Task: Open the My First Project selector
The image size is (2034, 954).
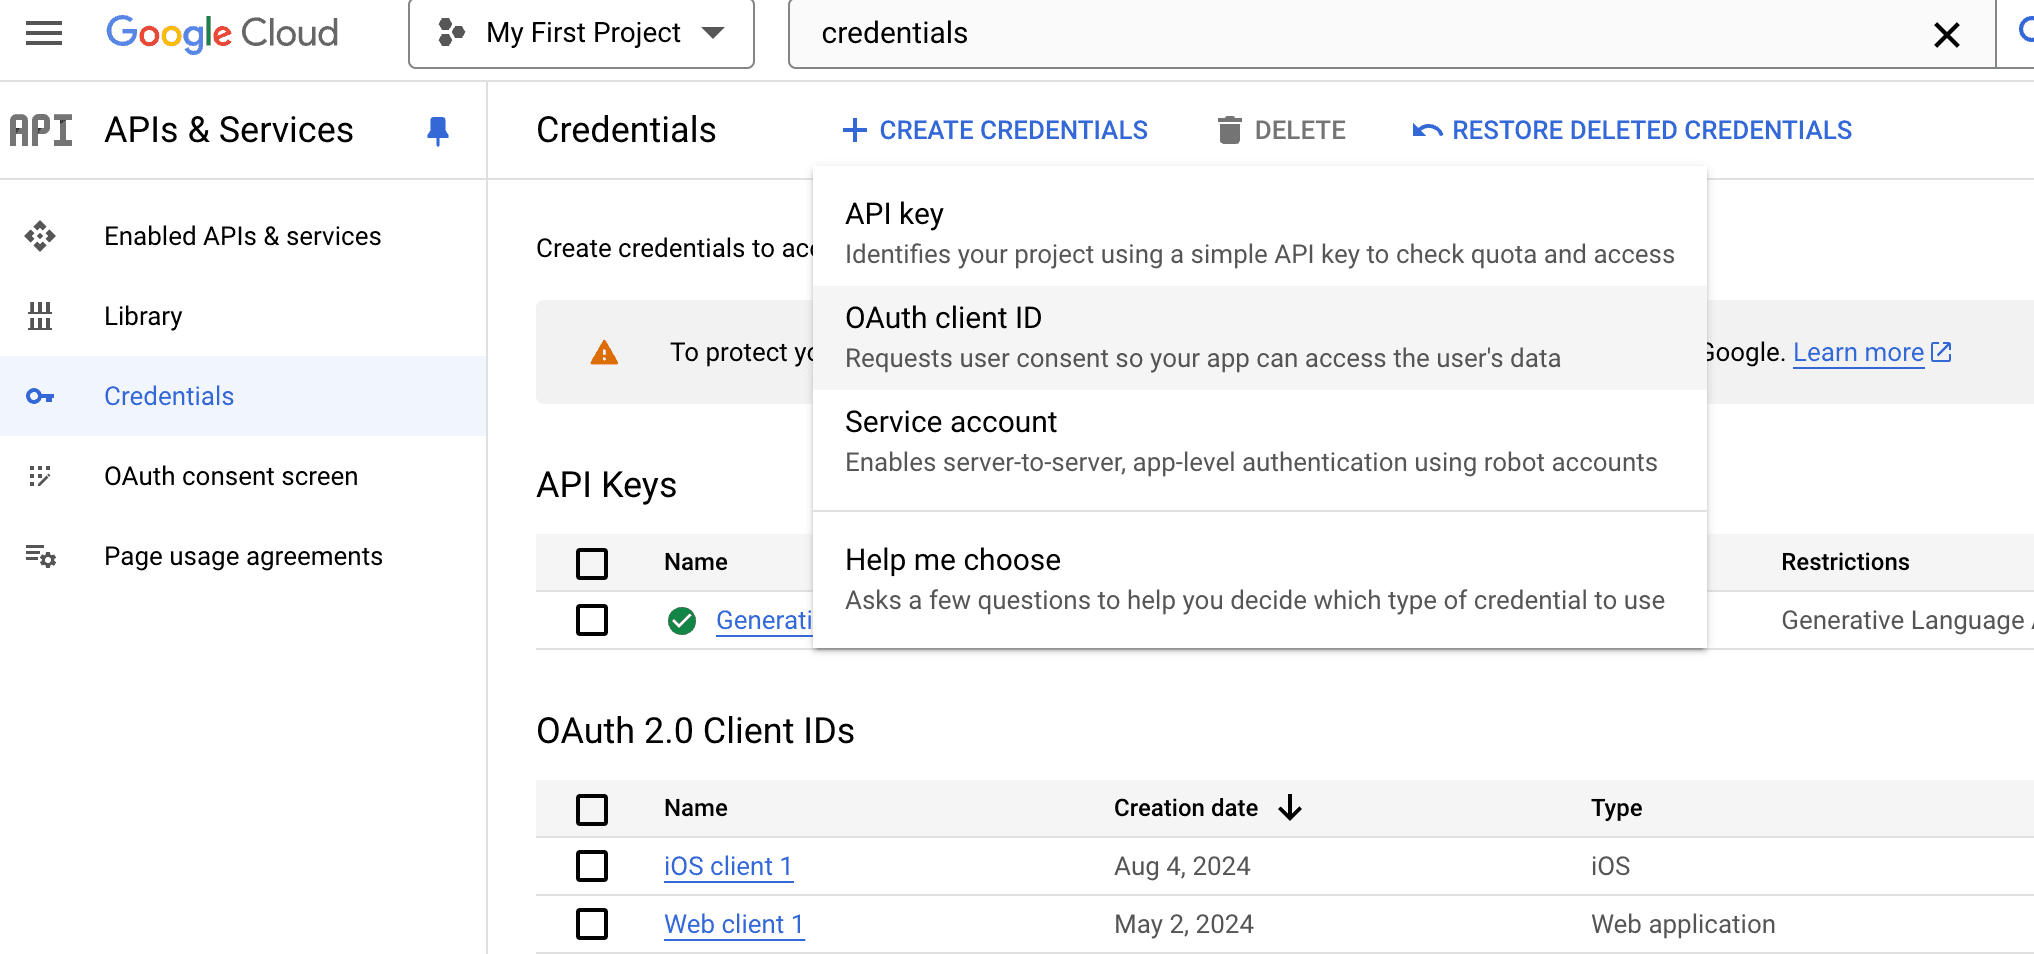Action: pyautogui.click(x=581, y=33)
